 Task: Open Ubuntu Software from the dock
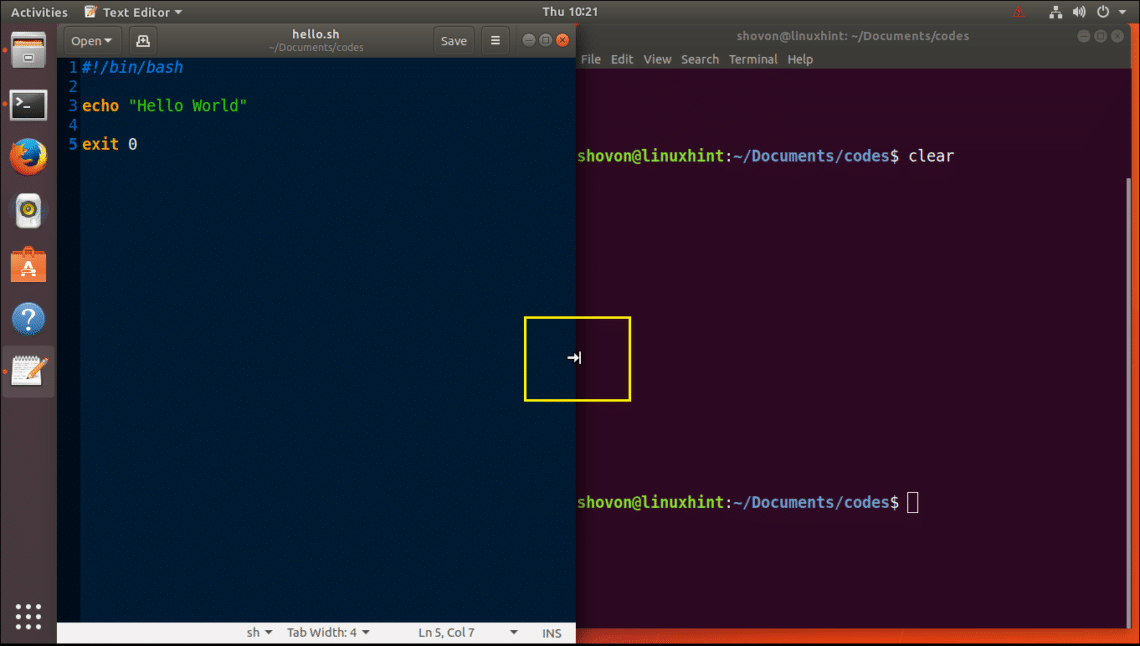point(28,265)
